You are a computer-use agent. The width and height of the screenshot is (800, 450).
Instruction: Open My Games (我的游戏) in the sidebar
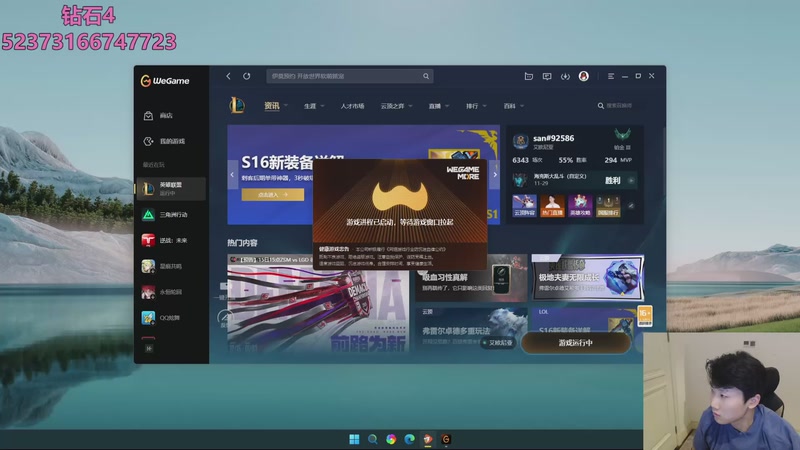(171, 141)
